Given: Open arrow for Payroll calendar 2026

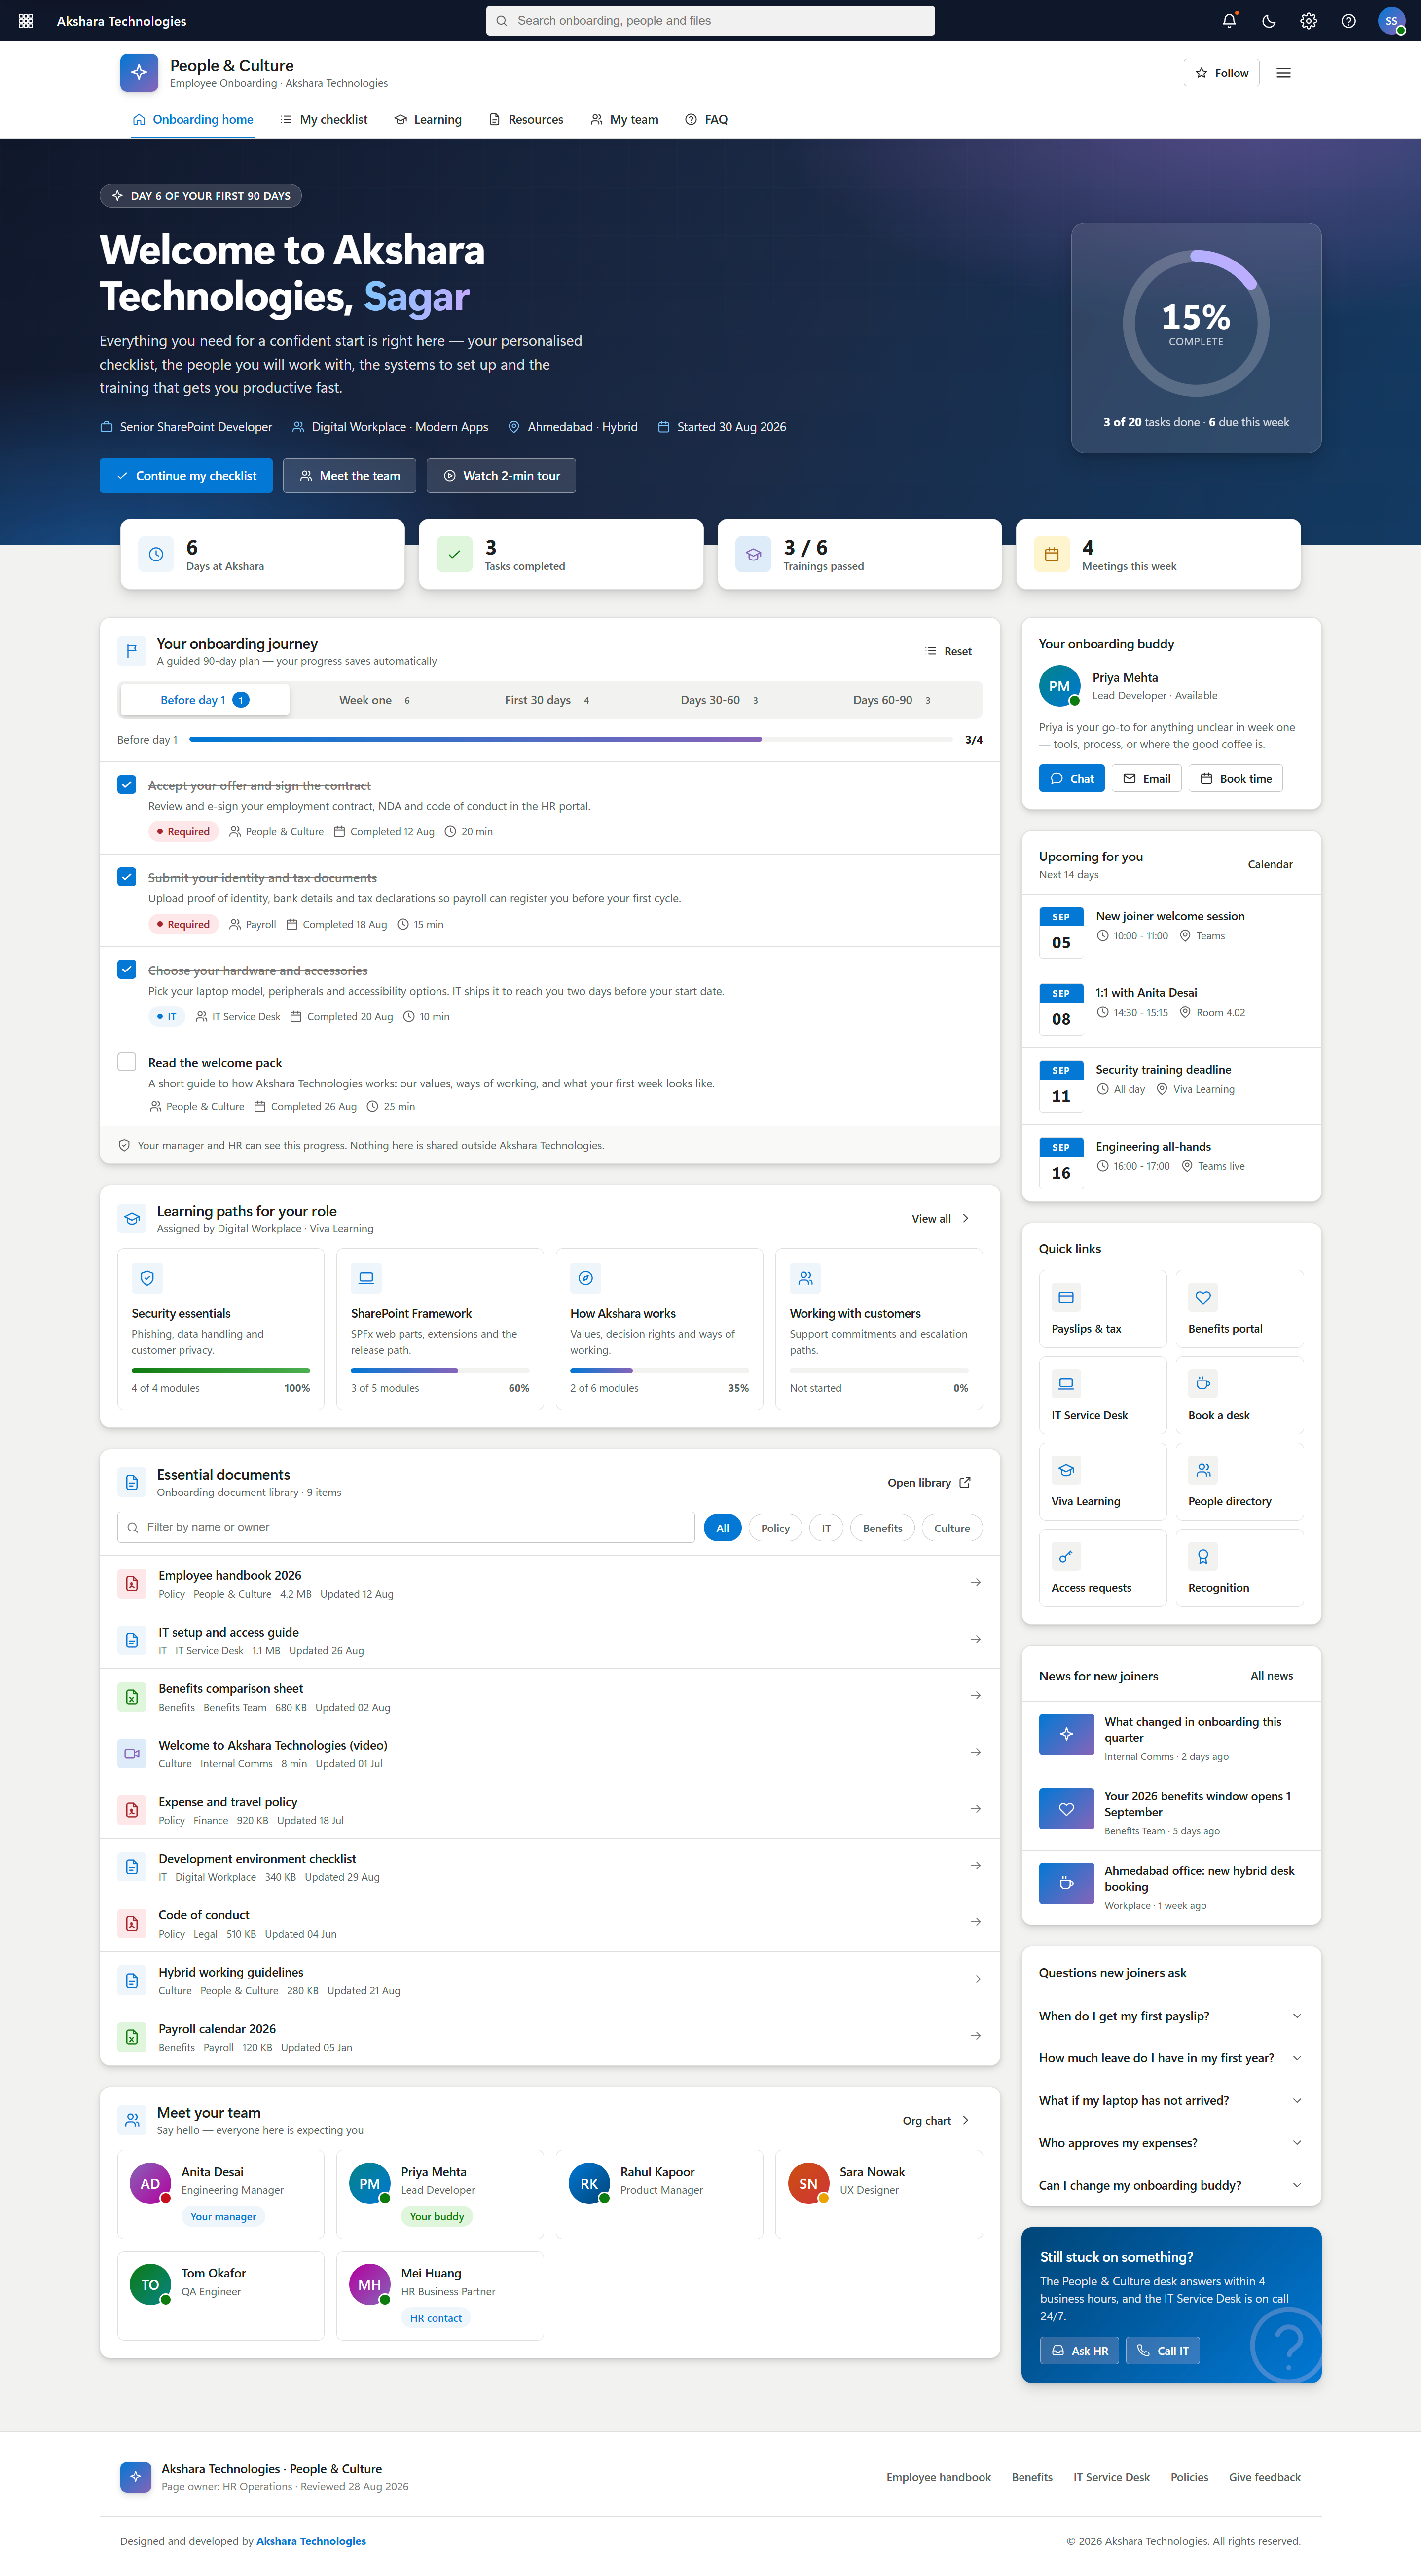Looking at the screenshot, I should (x=975, y=2036).
